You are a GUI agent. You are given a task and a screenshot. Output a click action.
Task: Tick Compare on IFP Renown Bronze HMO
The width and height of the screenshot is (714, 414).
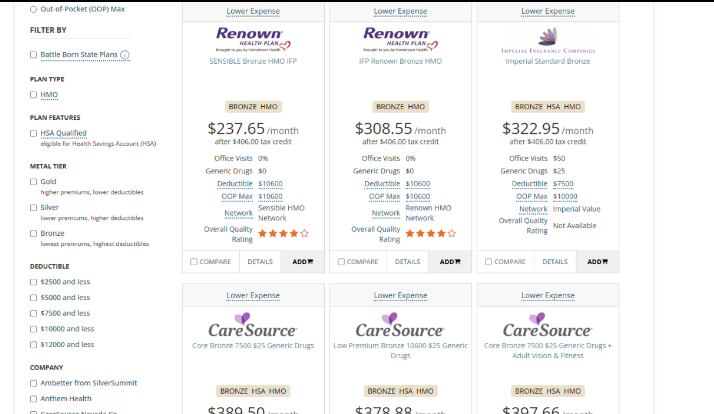[342, 262]
